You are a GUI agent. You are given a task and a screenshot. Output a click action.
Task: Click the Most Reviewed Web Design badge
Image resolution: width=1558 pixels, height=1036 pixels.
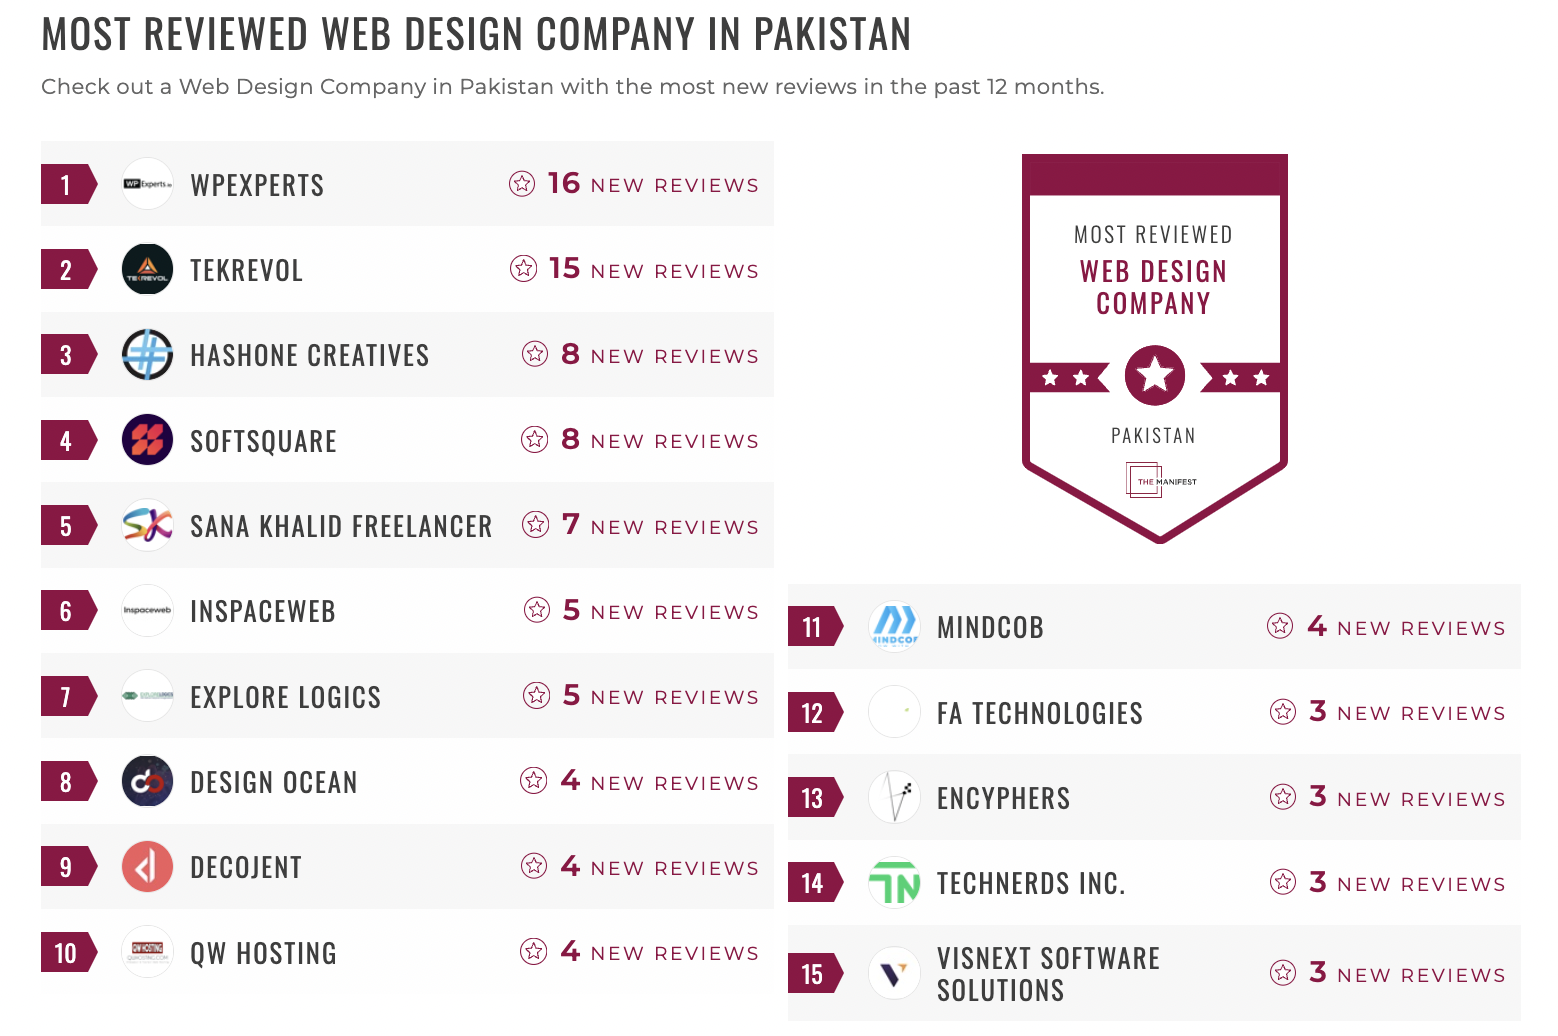point(1155,348)
